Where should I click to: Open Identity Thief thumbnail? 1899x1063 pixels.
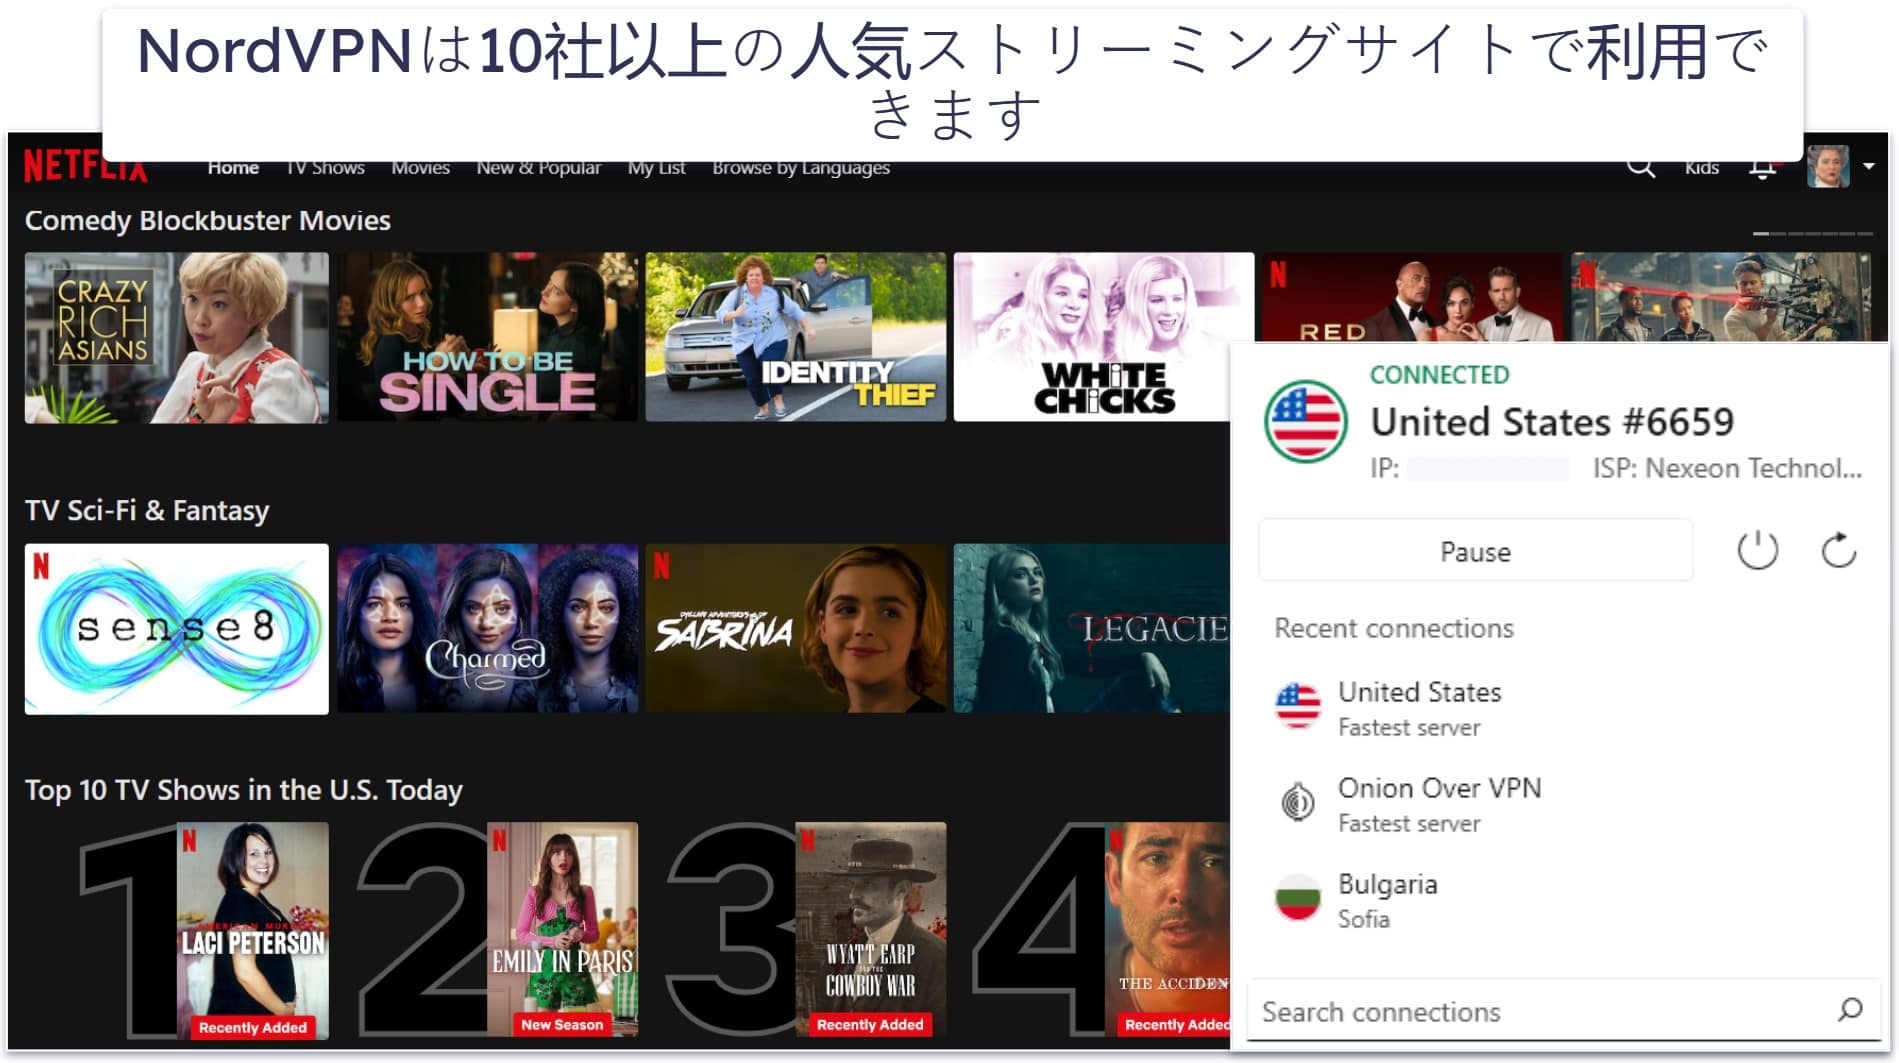[795, 337]
